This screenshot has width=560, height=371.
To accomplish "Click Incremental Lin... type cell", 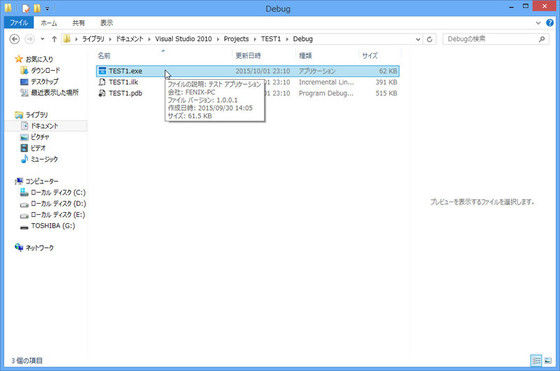I will tap(326, 82).
